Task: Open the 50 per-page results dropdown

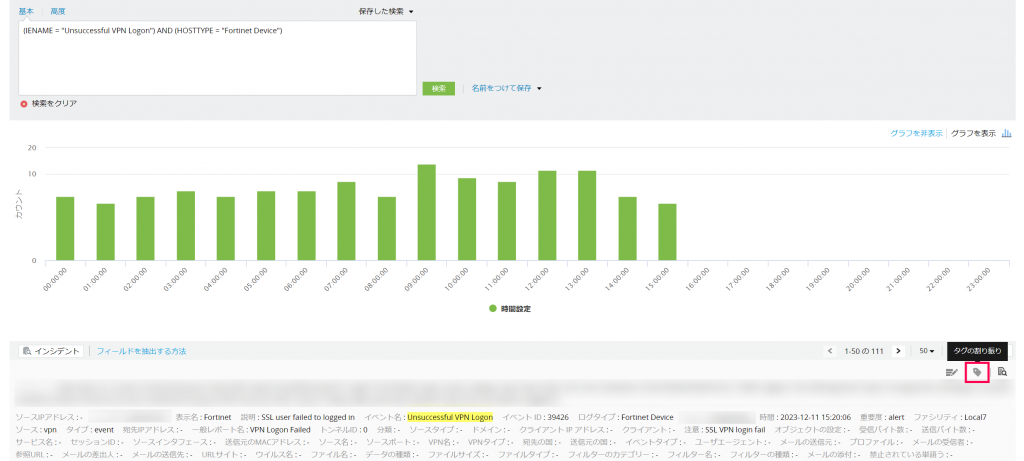Action: [x=926, y=351]
